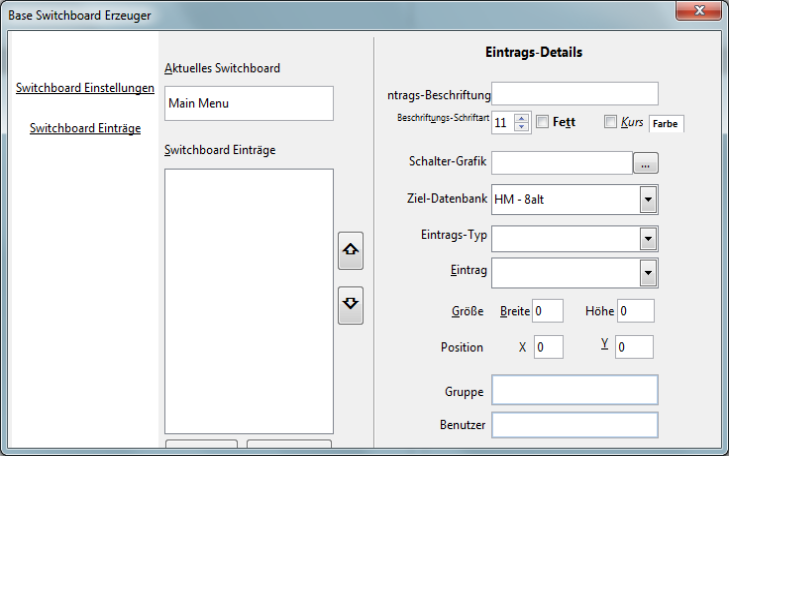Enable the Fett bold checkbox

pos(542,122)
